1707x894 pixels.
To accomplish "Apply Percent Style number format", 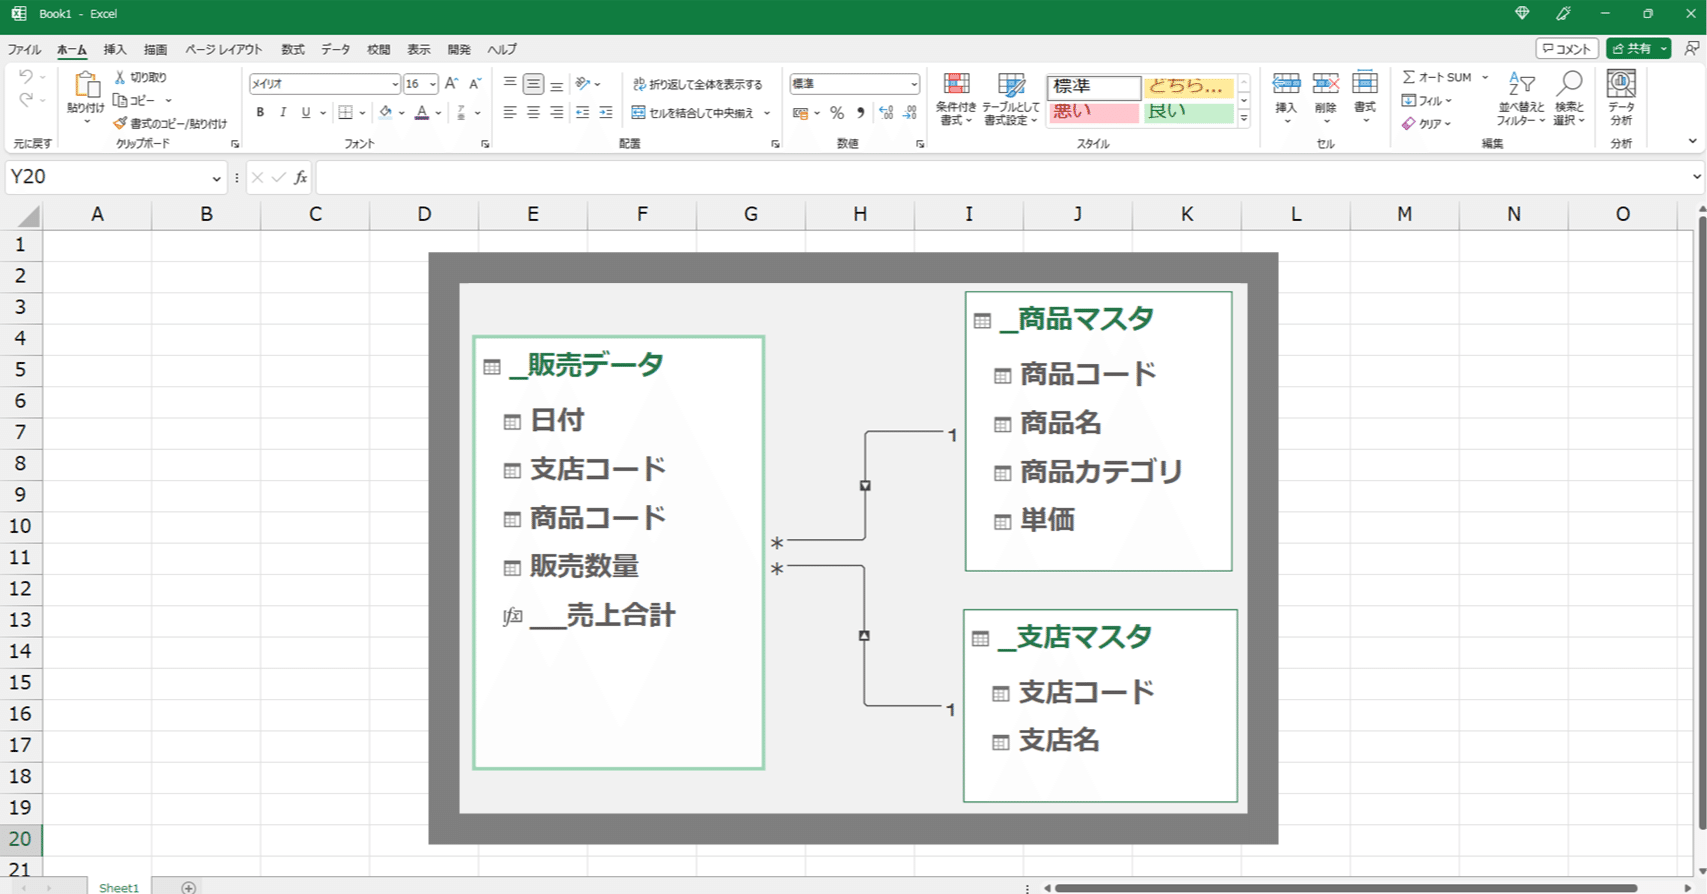I will tap(837, 113).
